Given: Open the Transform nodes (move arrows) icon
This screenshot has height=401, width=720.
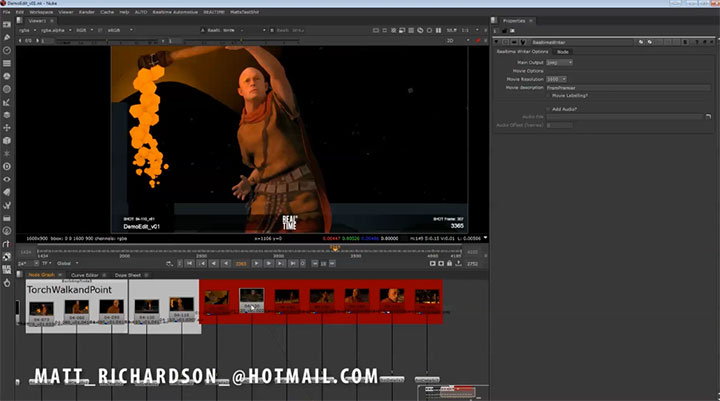Looking at the screenshot, I should pyautogui.click(x=7, y=128).
